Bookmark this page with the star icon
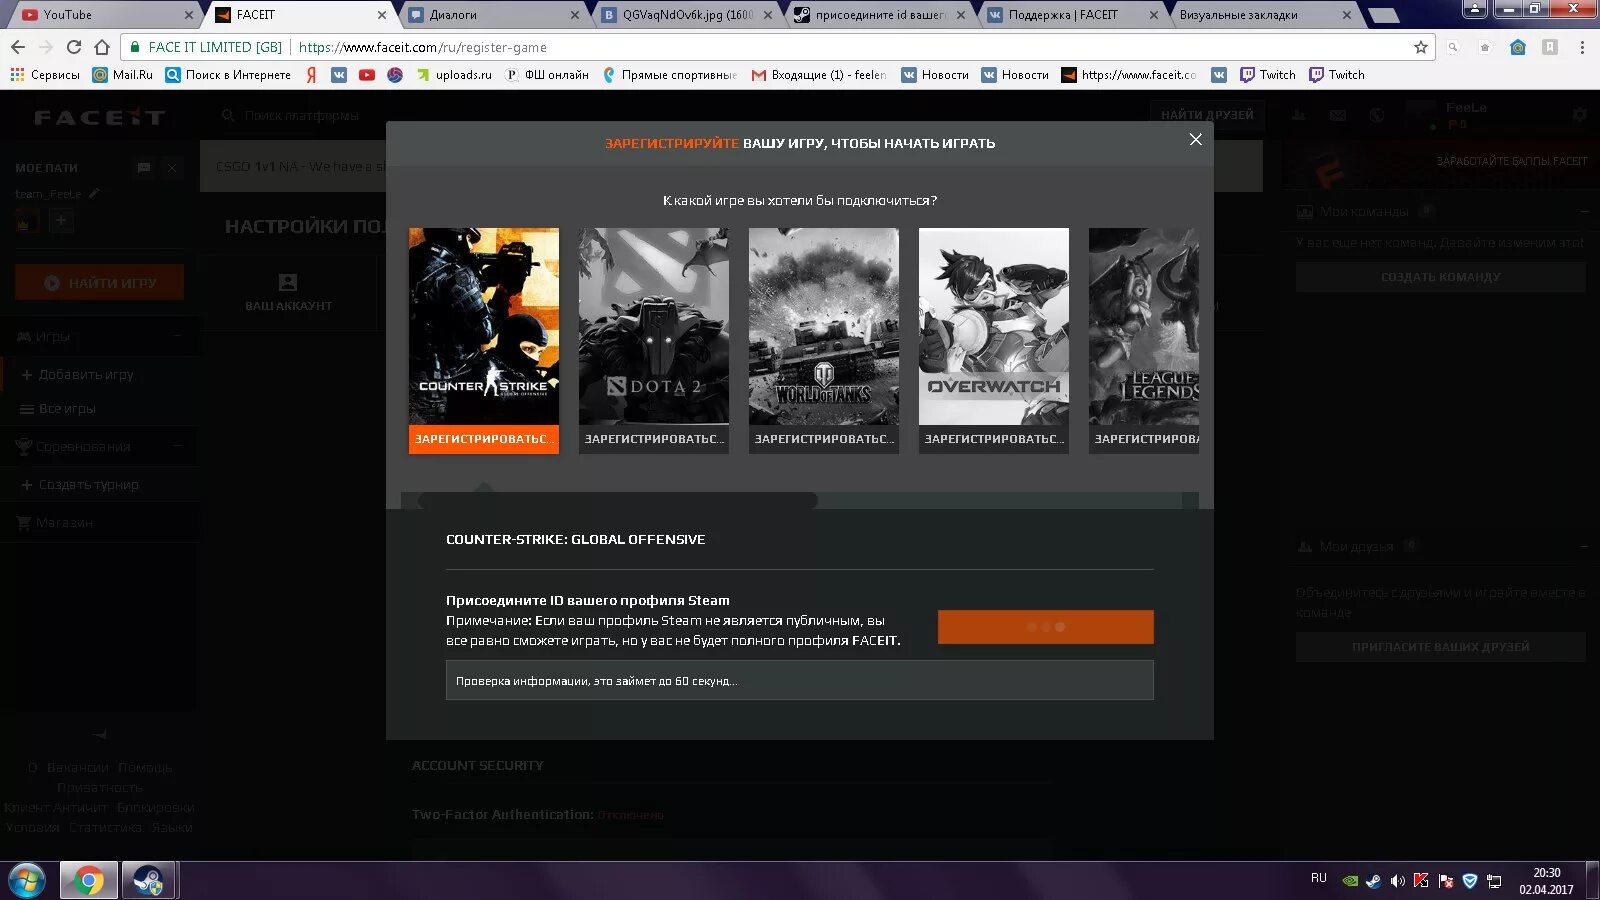1600x900 pixels. tap(1421, 47)
